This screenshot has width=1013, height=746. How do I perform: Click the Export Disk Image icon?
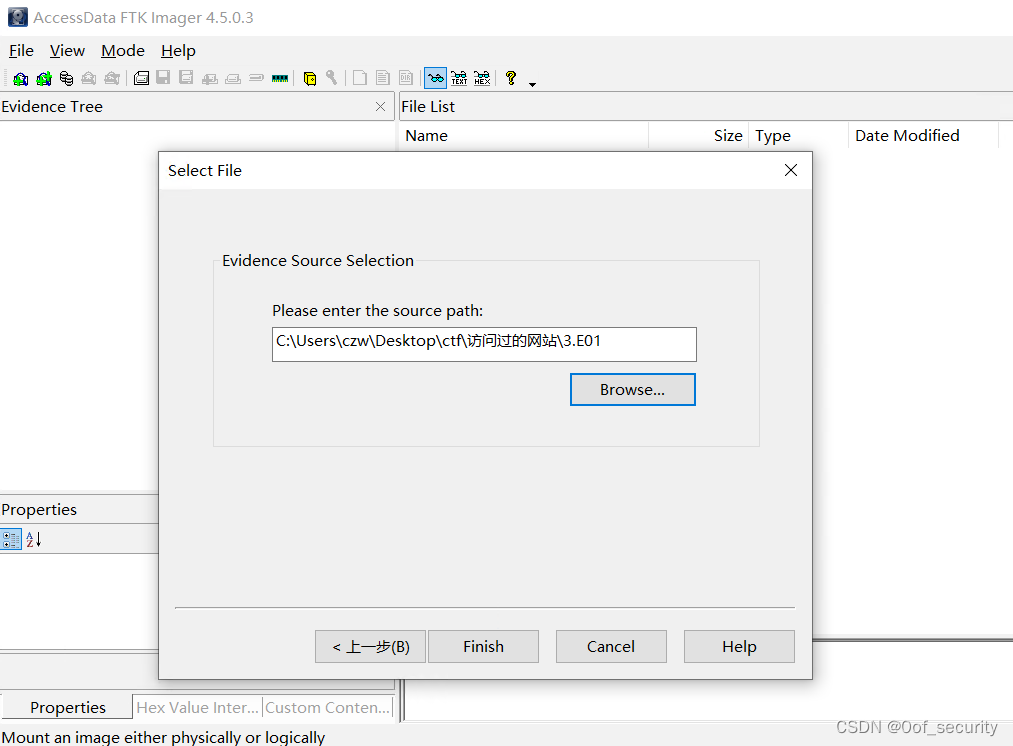(x=163, y=78)
